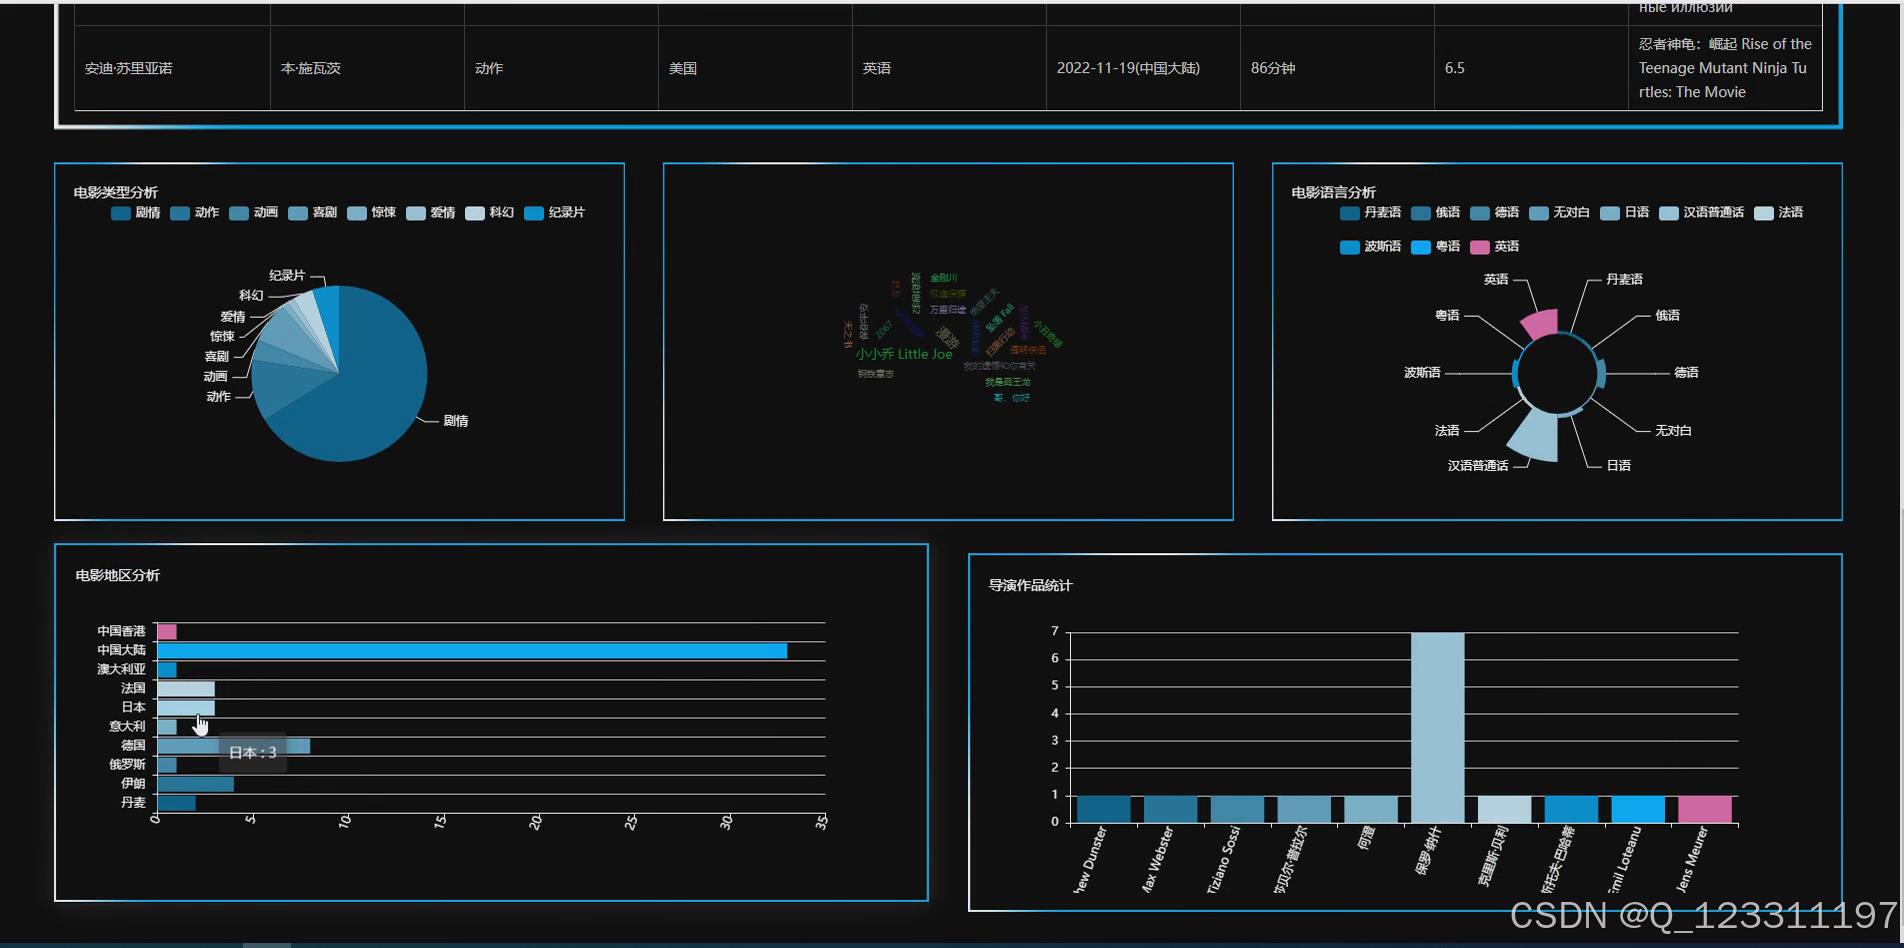This screenshot has height=948, width=1904.
Task: Toggle the 汉语普通话 legend item in 电影语言分析
Action: click(1702, 213)
